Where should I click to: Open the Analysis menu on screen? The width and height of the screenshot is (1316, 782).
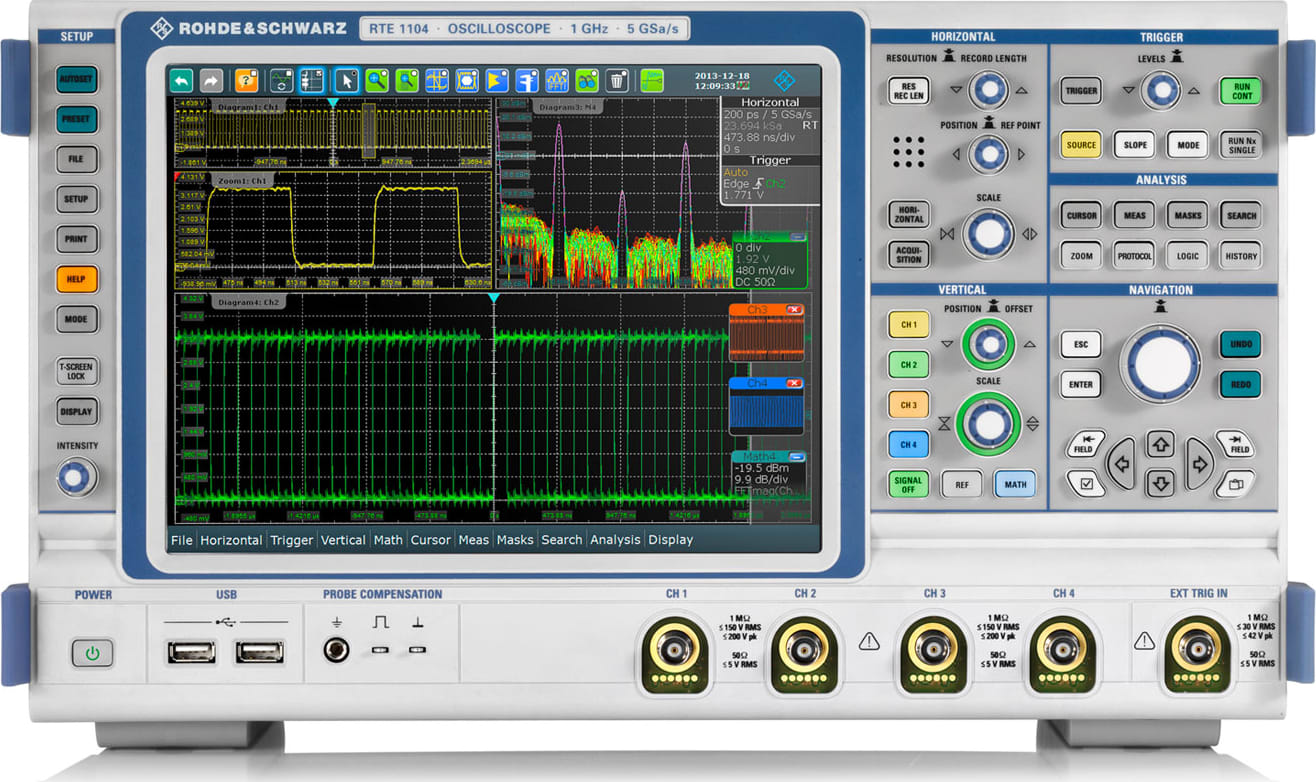click(615, 540)
